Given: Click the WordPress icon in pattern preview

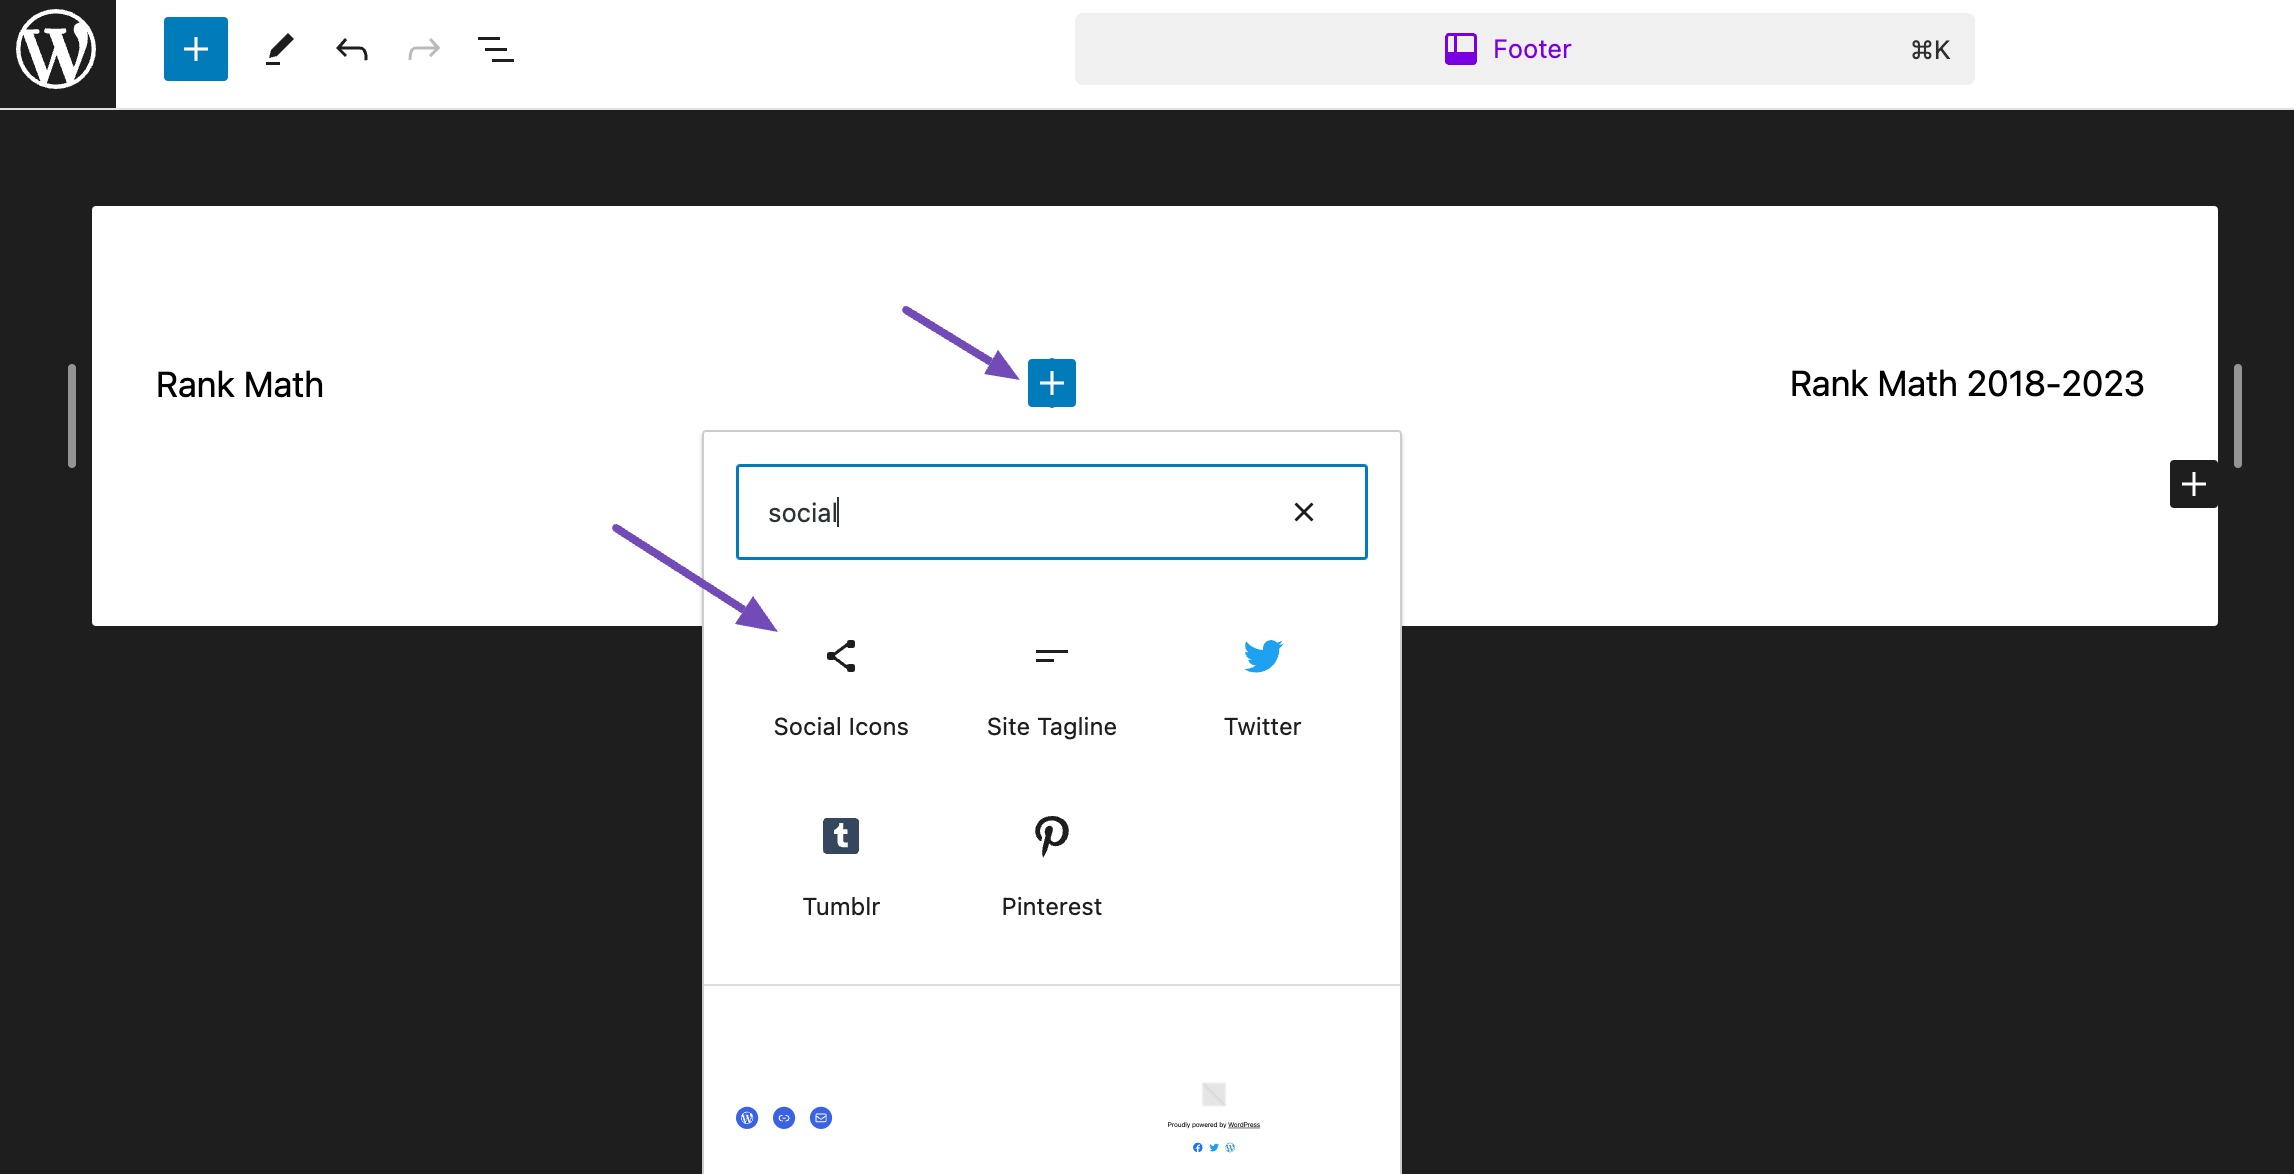Looking at the screenshot, I should [747, 1118].
